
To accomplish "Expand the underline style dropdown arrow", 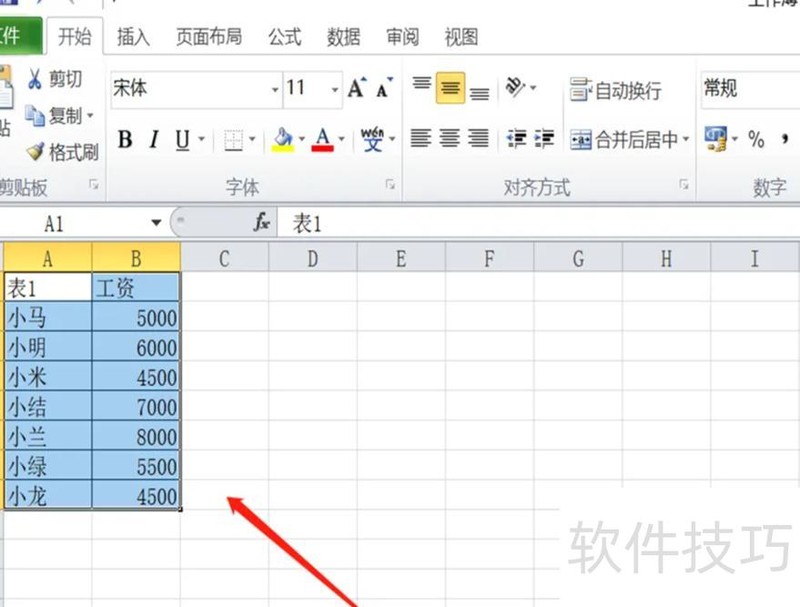I will 201,139.
